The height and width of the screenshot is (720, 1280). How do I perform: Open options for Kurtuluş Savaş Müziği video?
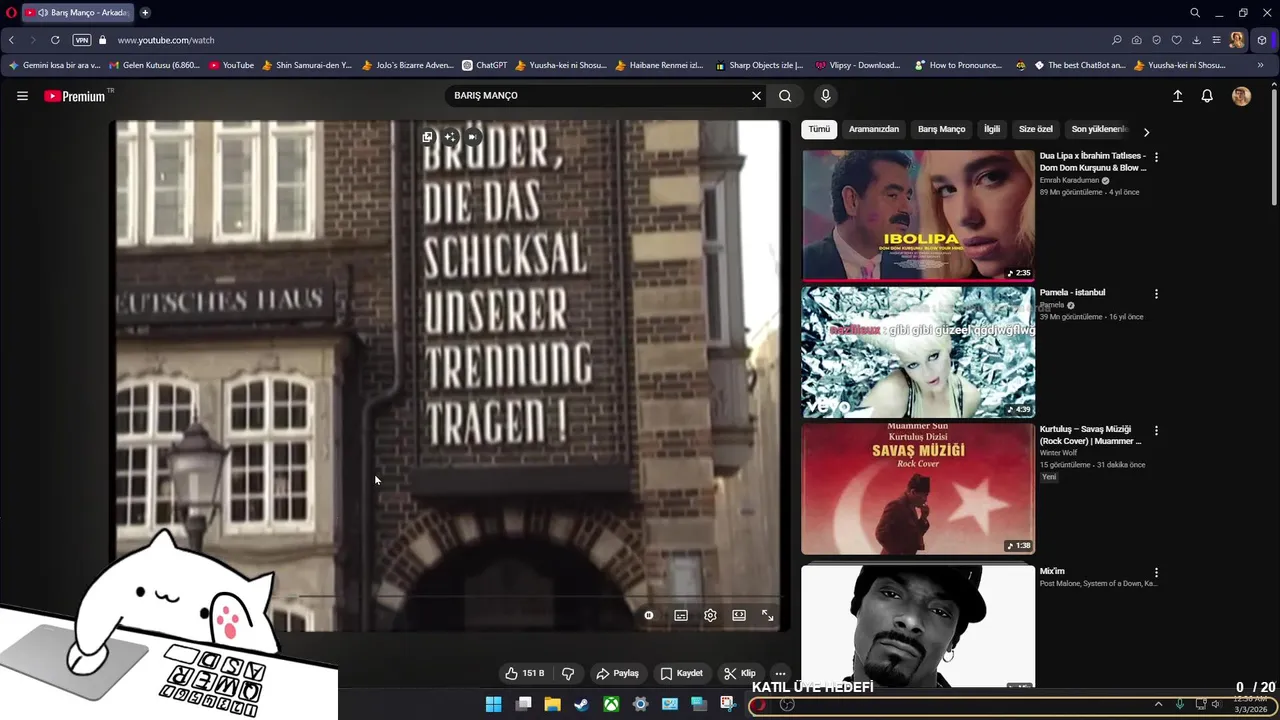click(1156, 431)
